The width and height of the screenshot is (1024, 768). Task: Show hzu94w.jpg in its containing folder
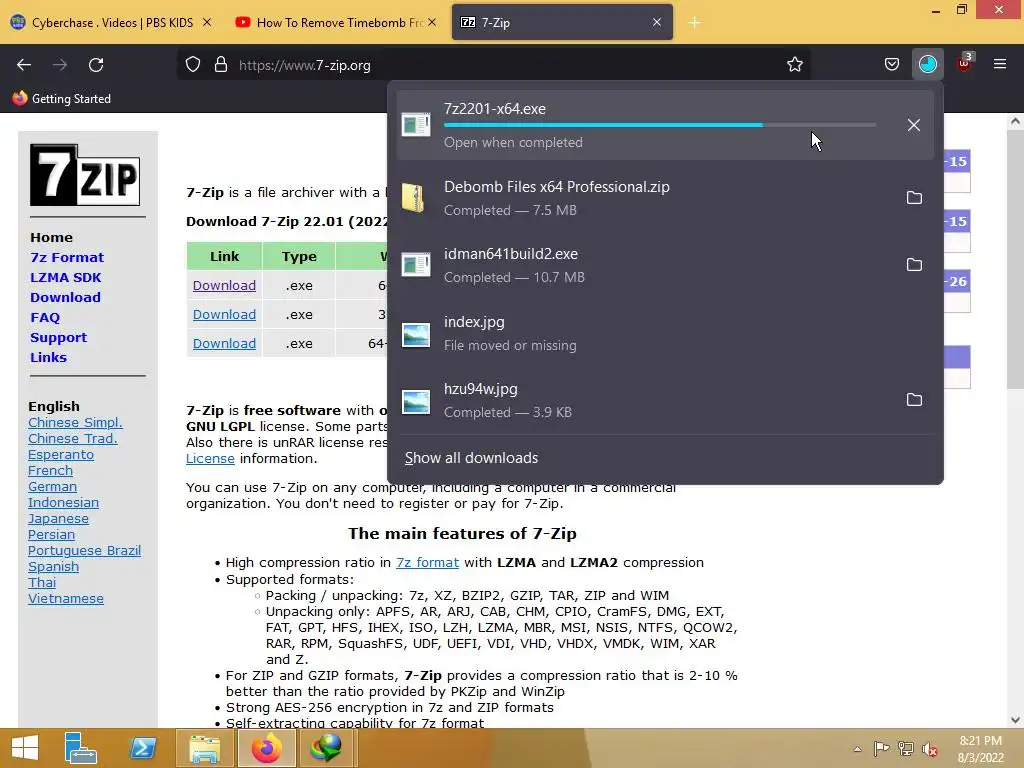[914, 400]
